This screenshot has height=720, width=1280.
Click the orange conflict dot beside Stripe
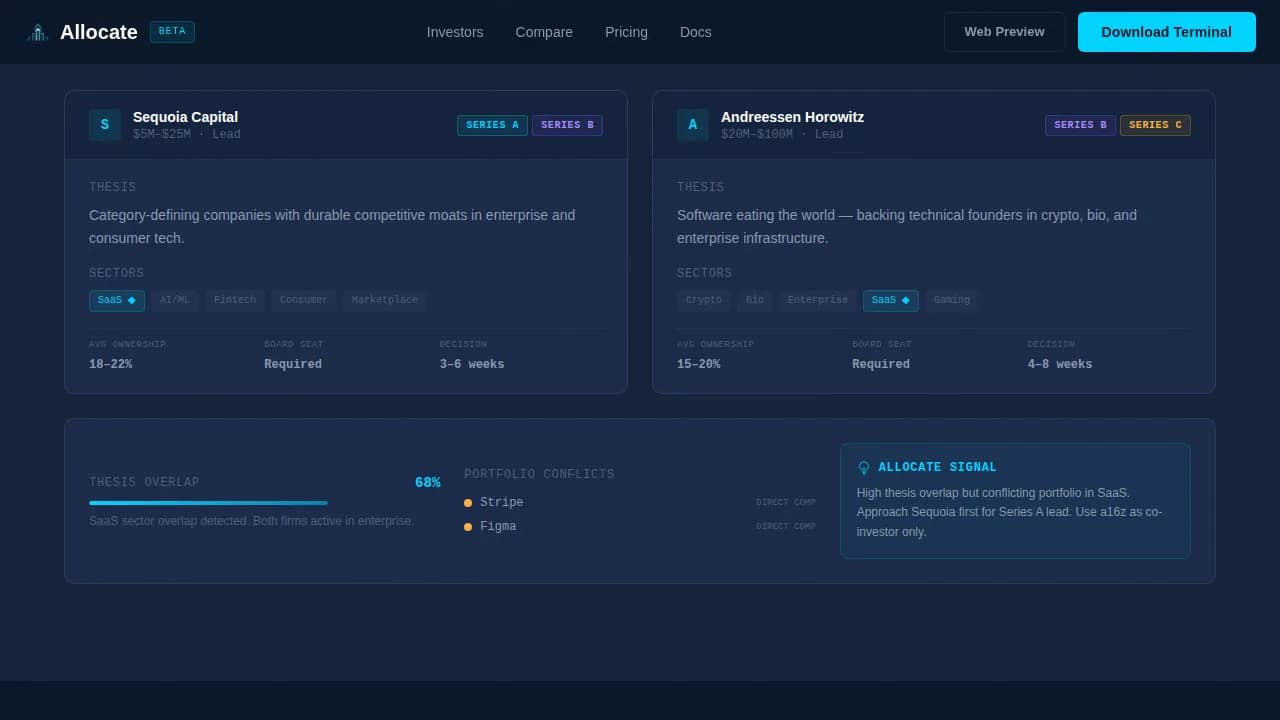468,502
